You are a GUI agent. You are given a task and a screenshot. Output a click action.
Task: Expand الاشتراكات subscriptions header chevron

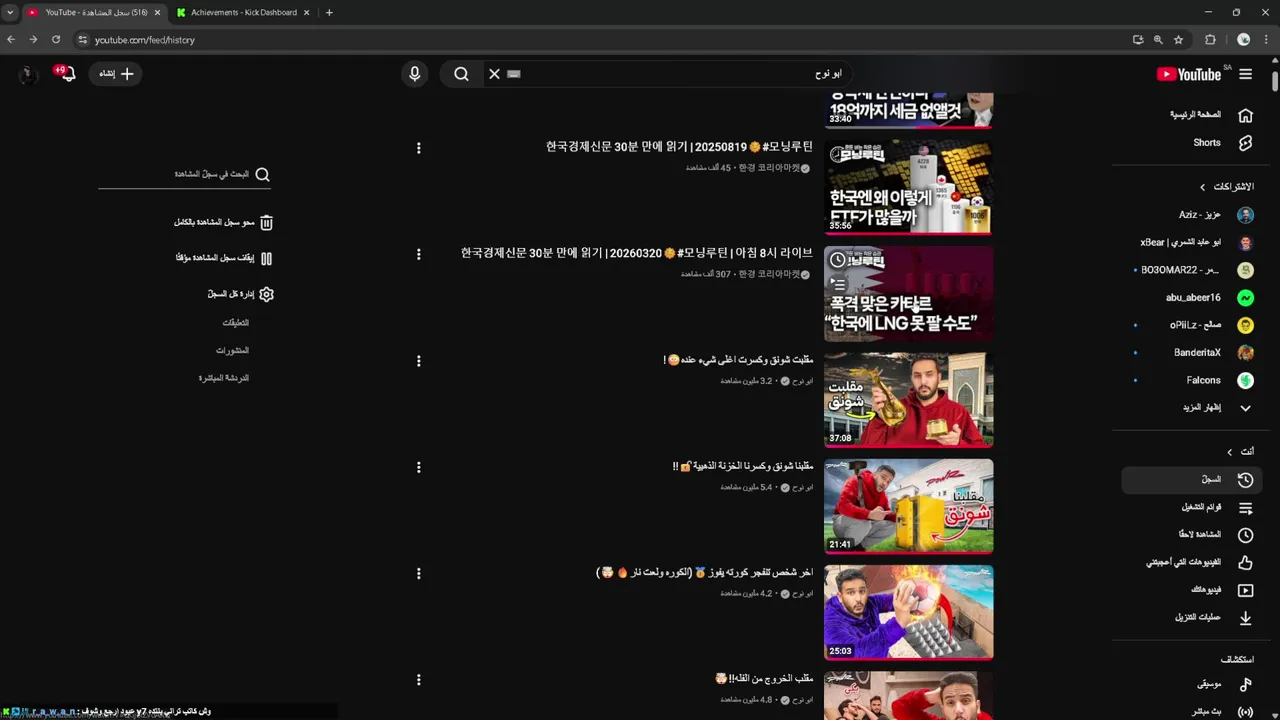(x=1203, y=187)
